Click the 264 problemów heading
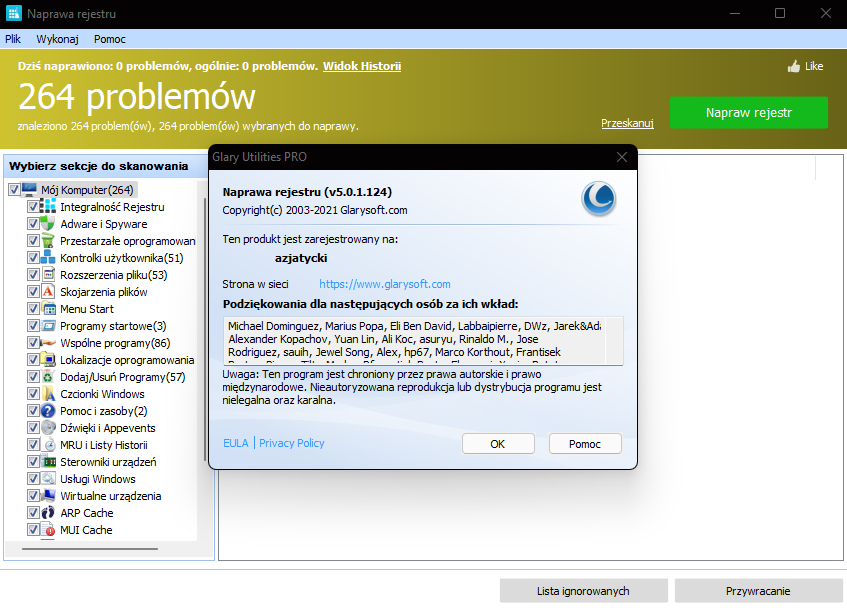The height and width of the screenshot is (608, 847). click(x=137, y=97)
